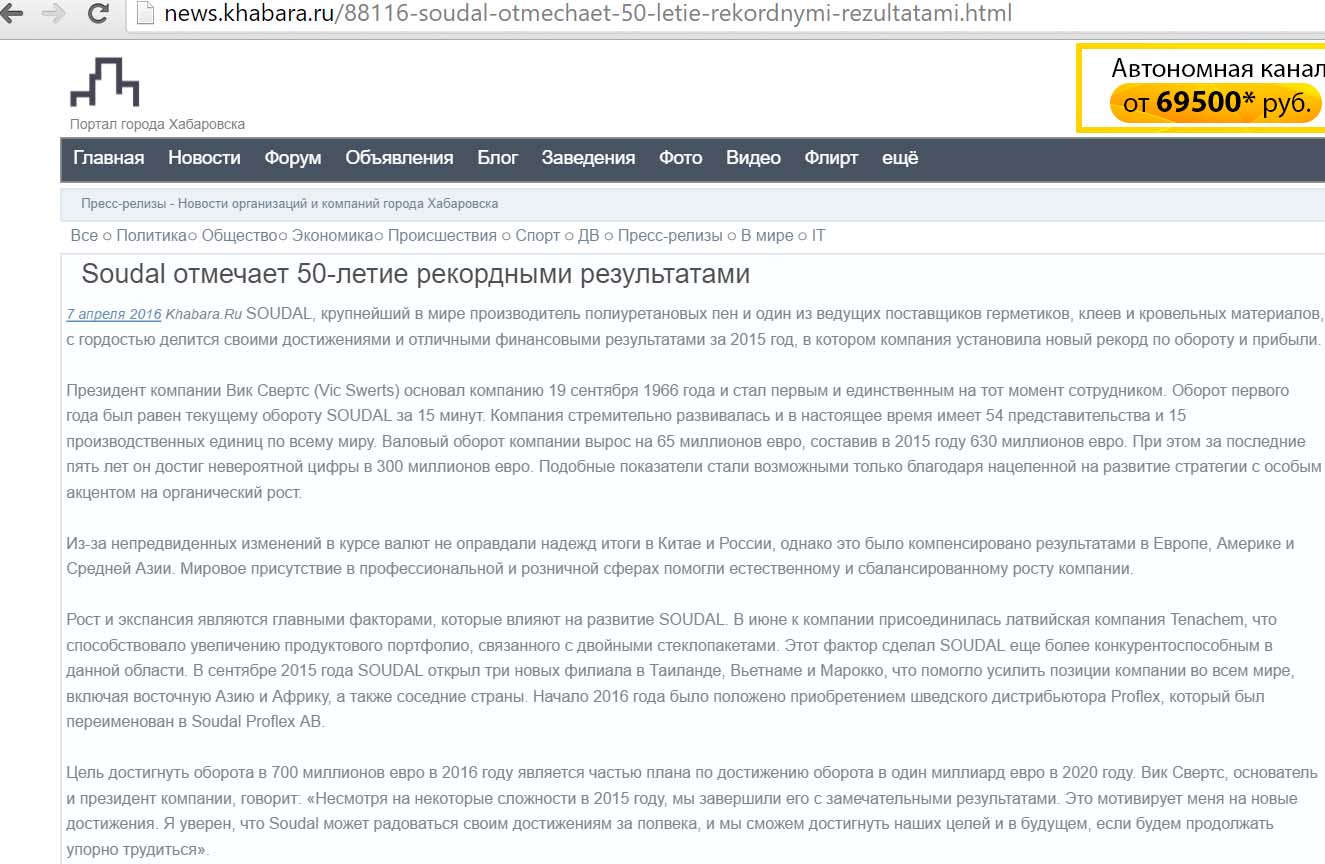Image resolution: width=1325 pixels, height=864 pixels.
Task: Select the Политика news category
Action: tap(151, 236)
